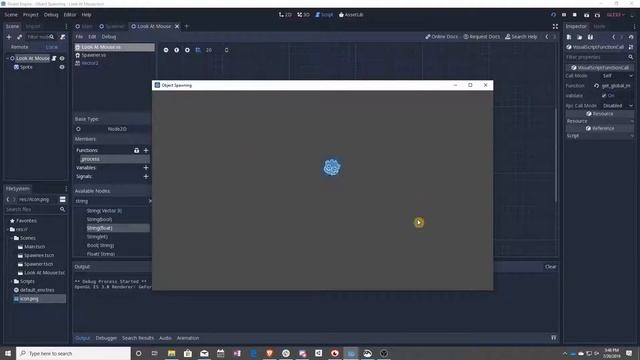The image size is (640, 360).
Task: Click the attach script icon beside the node filter
Action: point(62,37)
